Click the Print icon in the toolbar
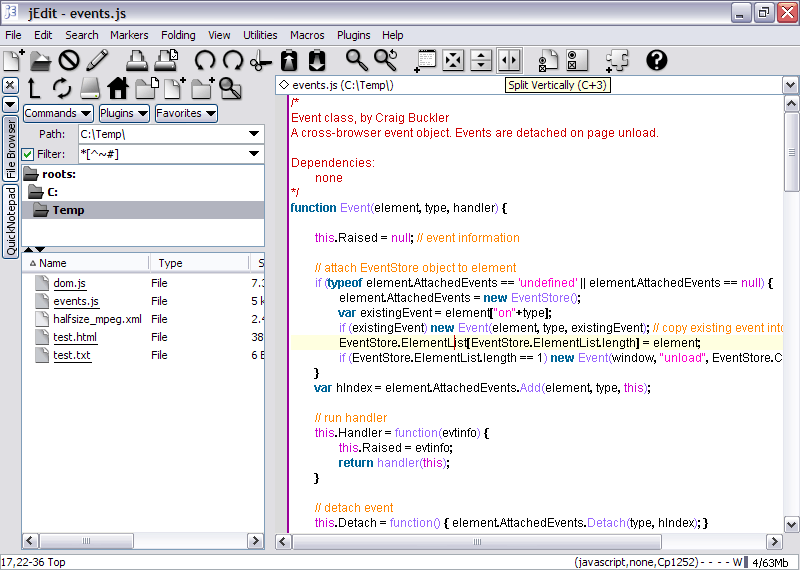 137,60
